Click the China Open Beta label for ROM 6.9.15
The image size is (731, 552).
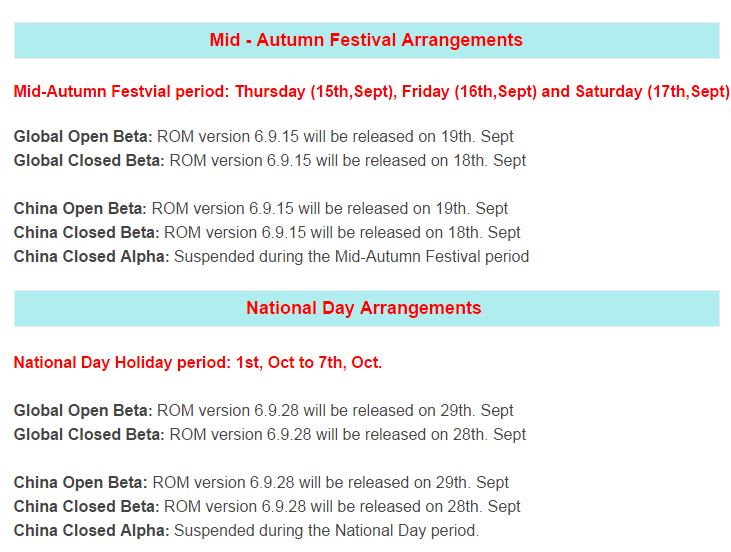pyautogui.click(x=80, y=209)
